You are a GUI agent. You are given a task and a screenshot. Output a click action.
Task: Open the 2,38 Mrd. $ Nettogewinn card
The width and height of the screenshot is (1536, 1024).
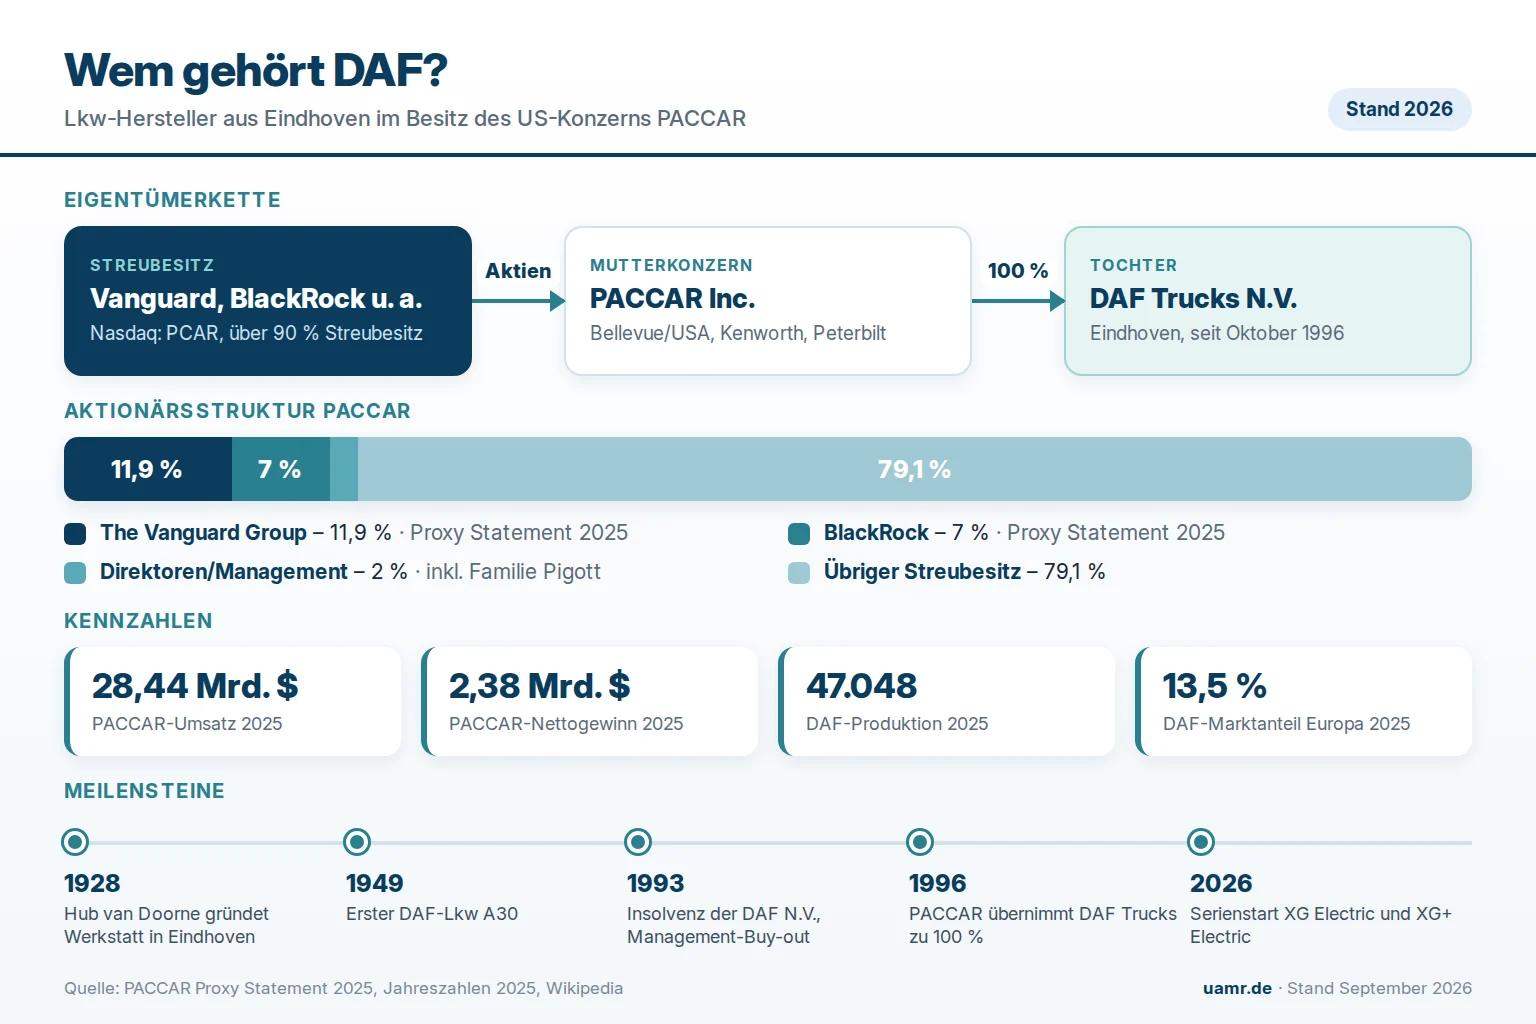click(x=590, y=701)
